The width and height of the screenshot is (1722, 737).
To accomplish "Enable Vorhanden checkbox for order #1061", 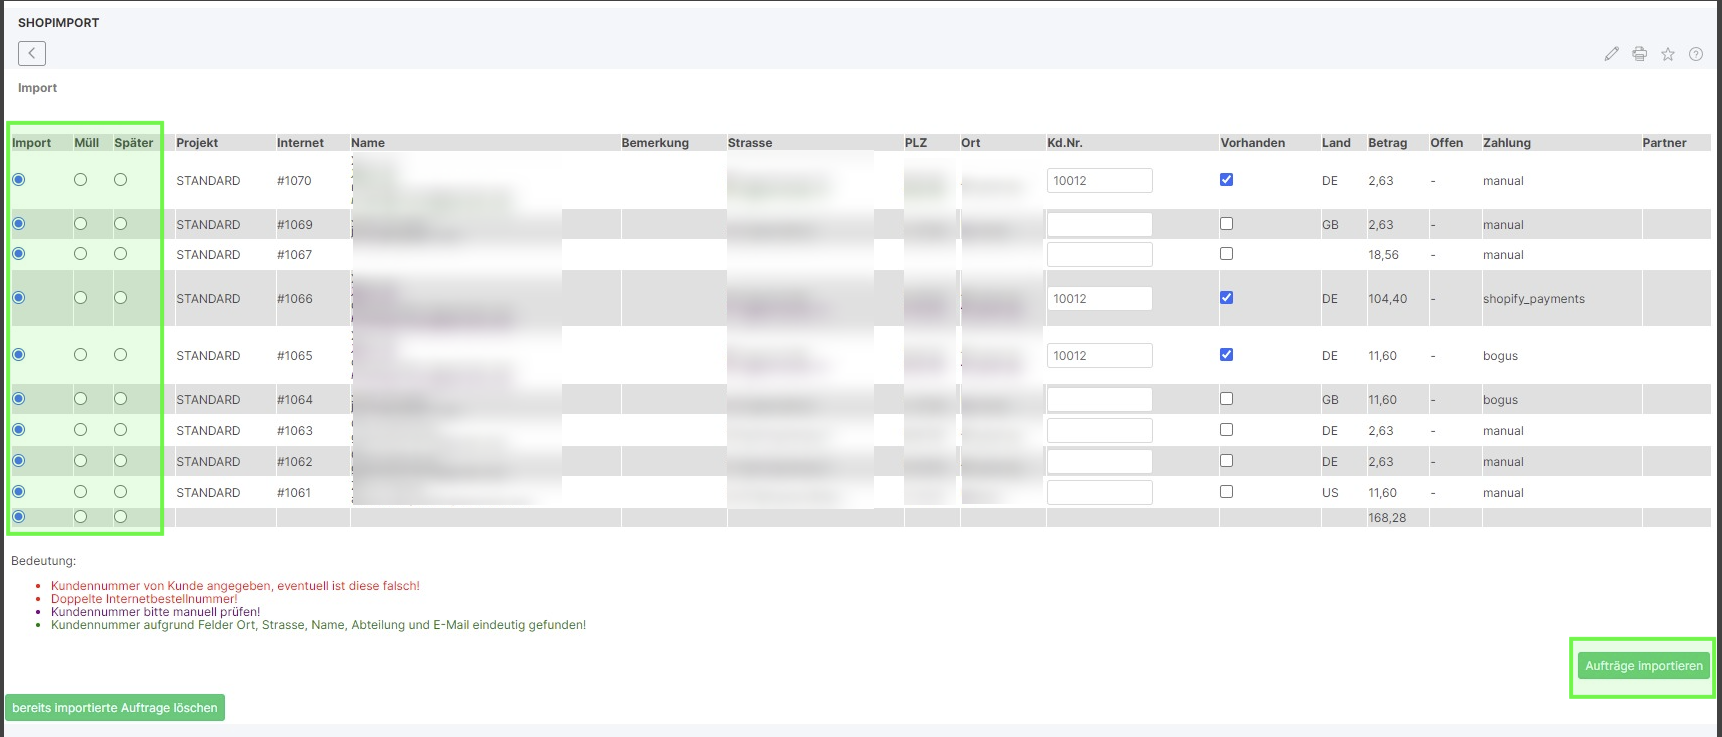I will 1226,492.
